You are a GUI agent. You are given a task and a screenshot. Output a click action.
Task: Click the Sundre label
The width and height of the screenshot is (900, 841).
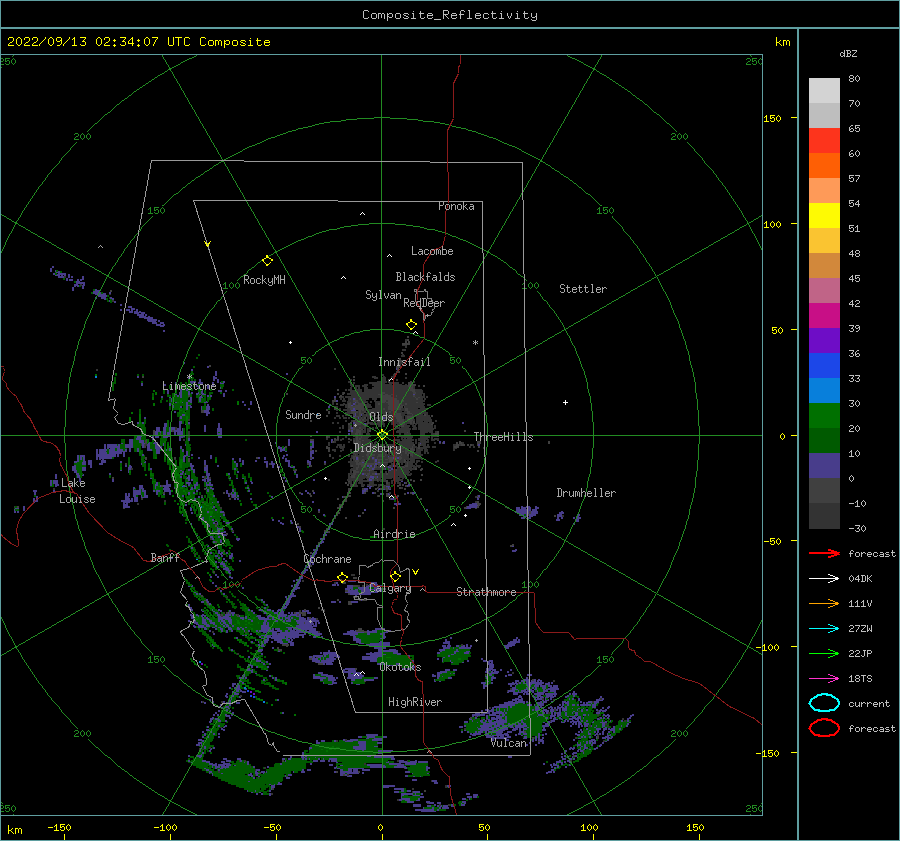[x=303, y=414]
